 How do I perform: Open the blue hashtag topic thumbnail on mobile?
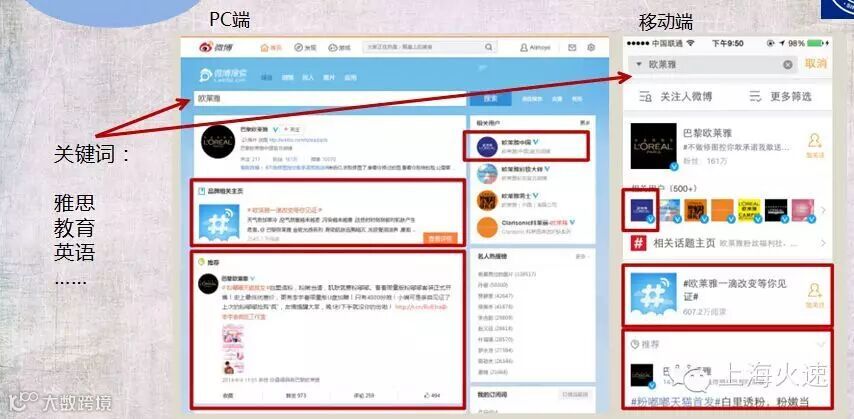click(x=654, y=295)
